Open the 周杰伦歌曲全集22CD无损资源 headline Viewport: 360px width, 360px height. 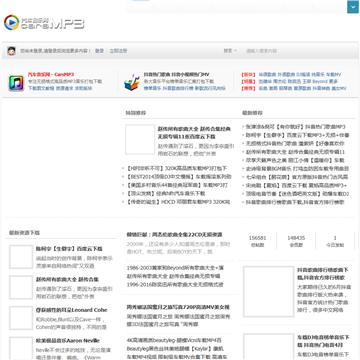coord(174,235)
